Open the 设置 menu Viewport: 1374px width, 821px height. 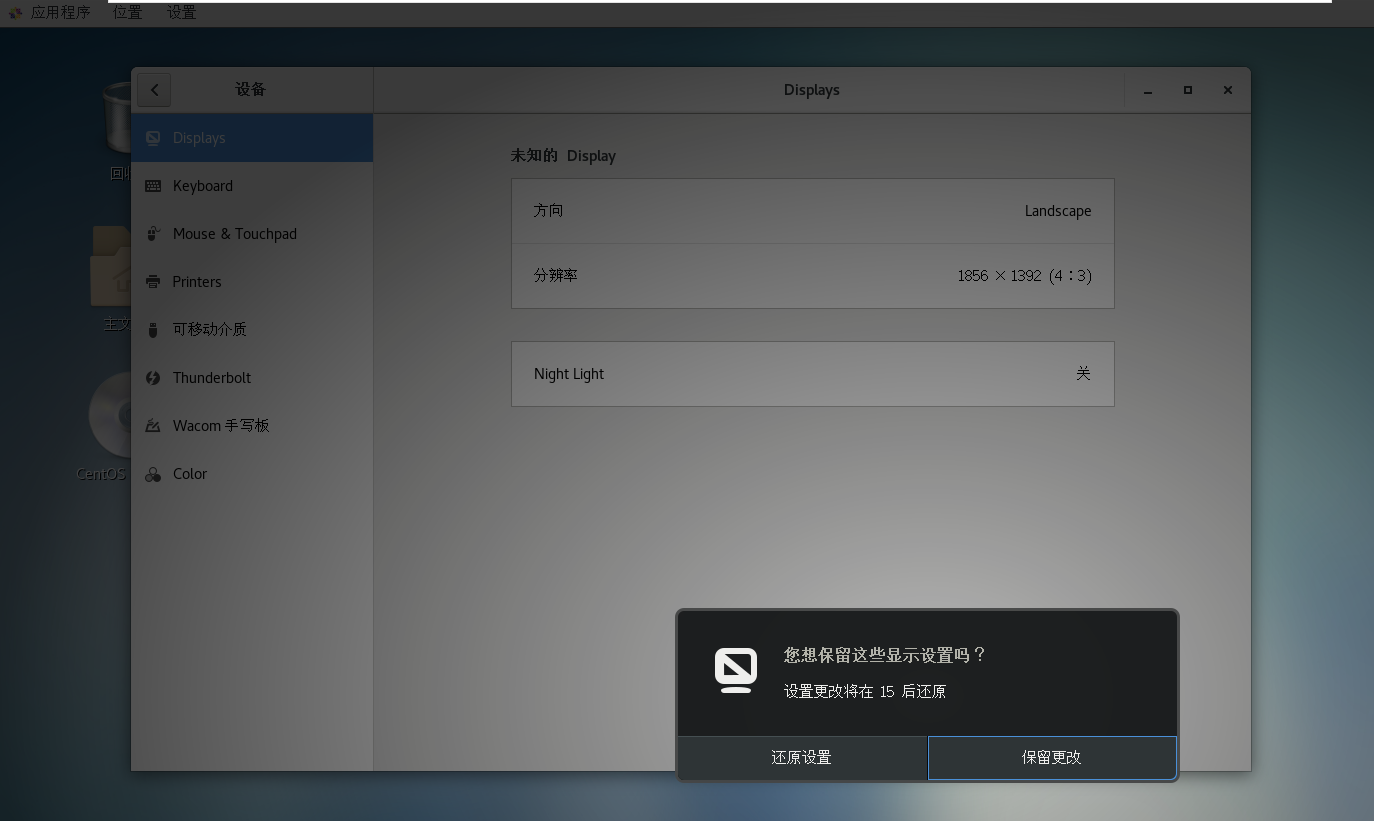180,12
